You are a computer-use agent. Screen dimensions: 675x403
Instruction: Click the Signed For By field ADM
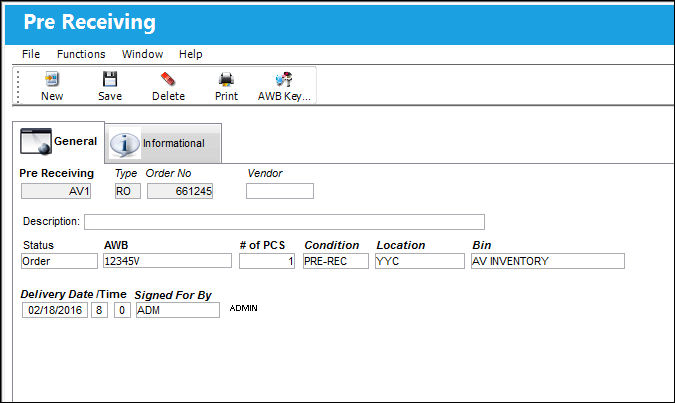click(x=178, y=310)
